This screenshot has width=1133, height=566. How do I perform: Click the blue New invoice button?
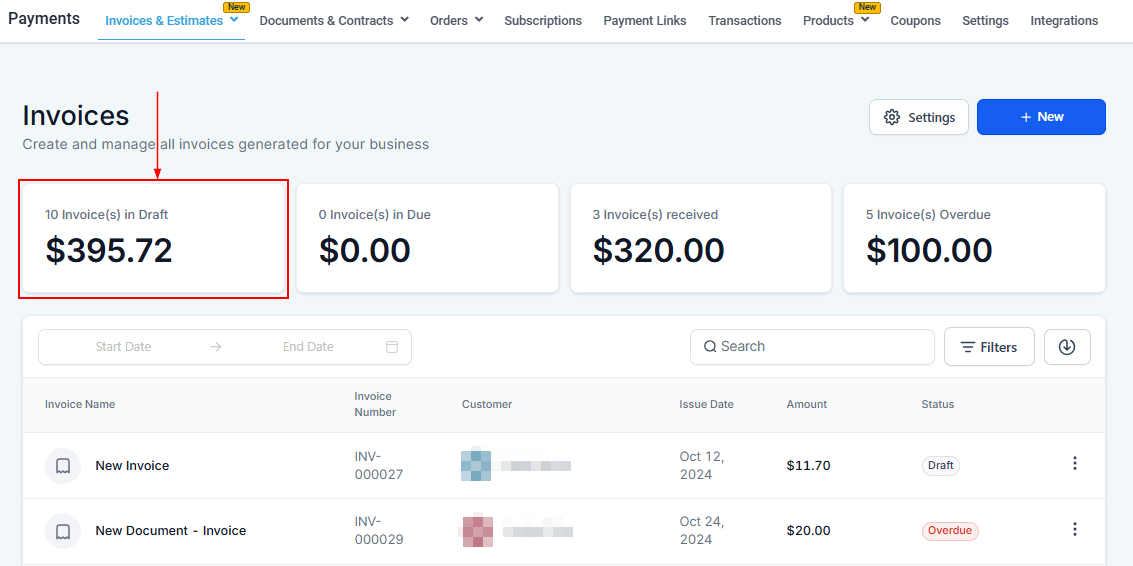[x=1041, y=117]
